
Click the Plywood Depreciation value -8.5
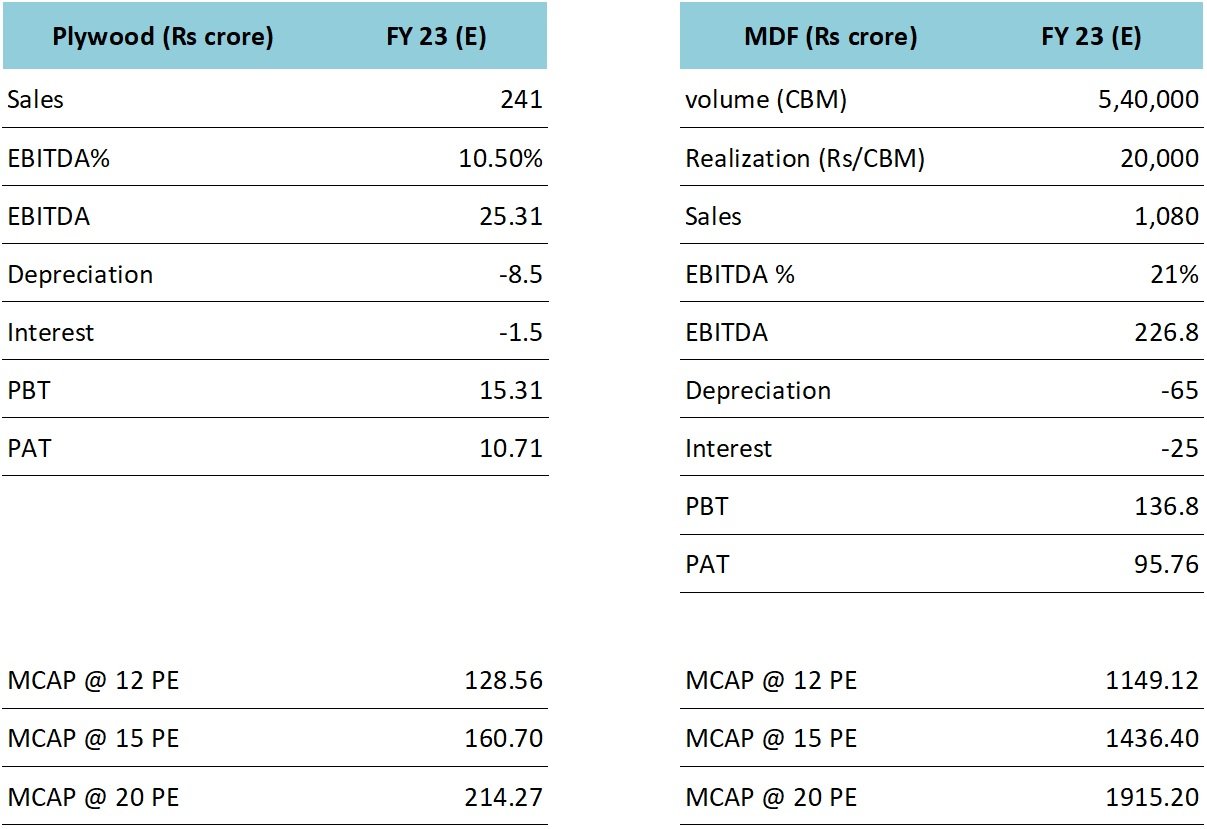tap(520, 274)
